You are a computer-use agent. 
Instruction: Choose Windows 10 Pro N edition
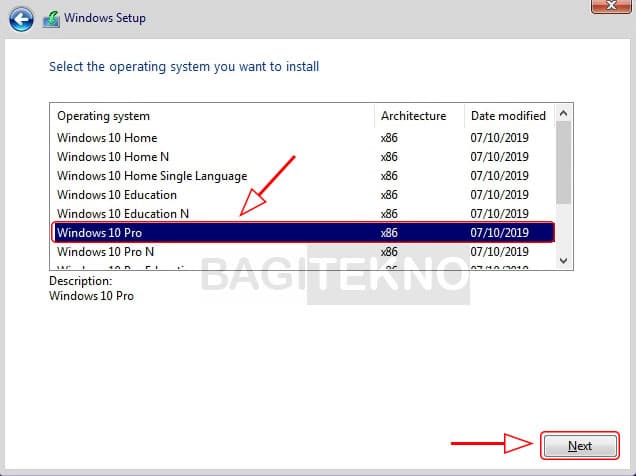point(302,252)
